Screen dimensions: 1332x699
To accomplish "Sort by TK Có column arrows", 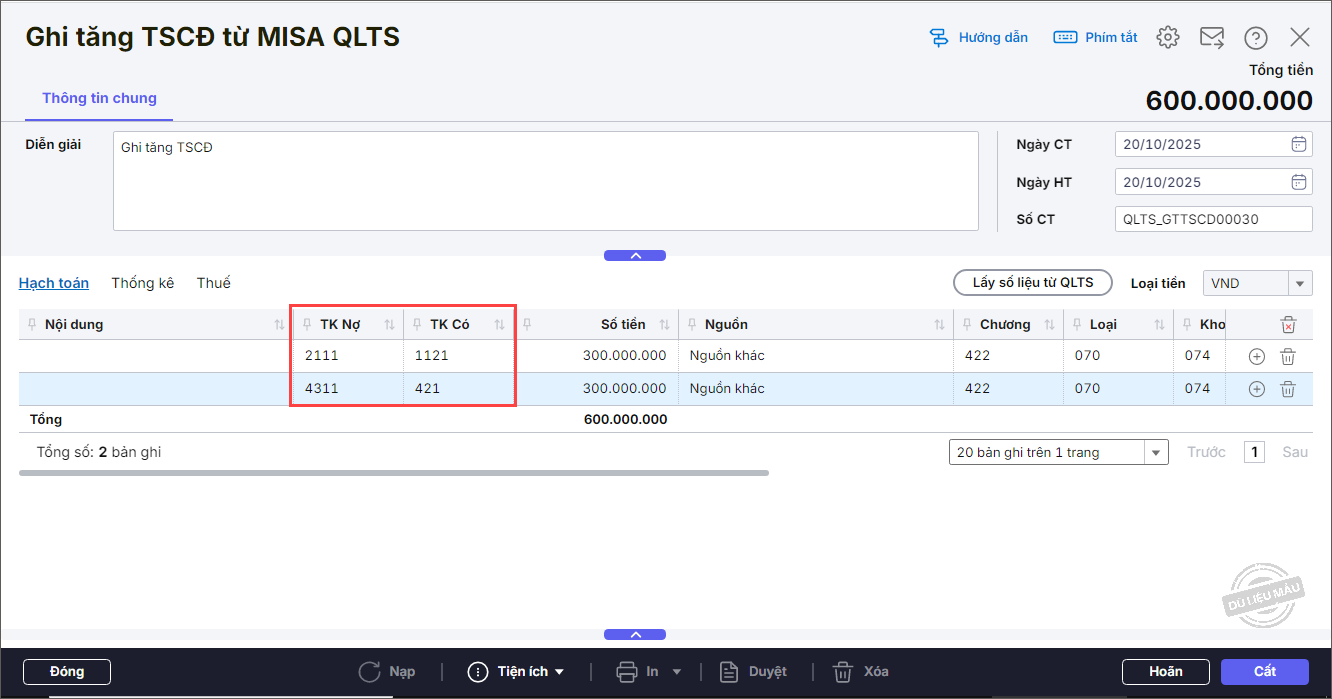I will 499,325.
